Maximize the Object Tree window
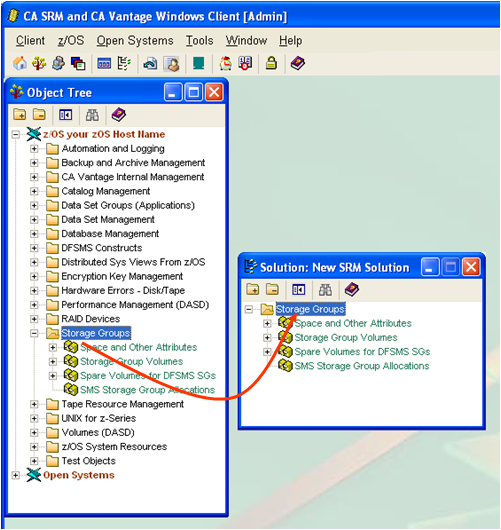 pyautogui.click(x=193, y=92)
